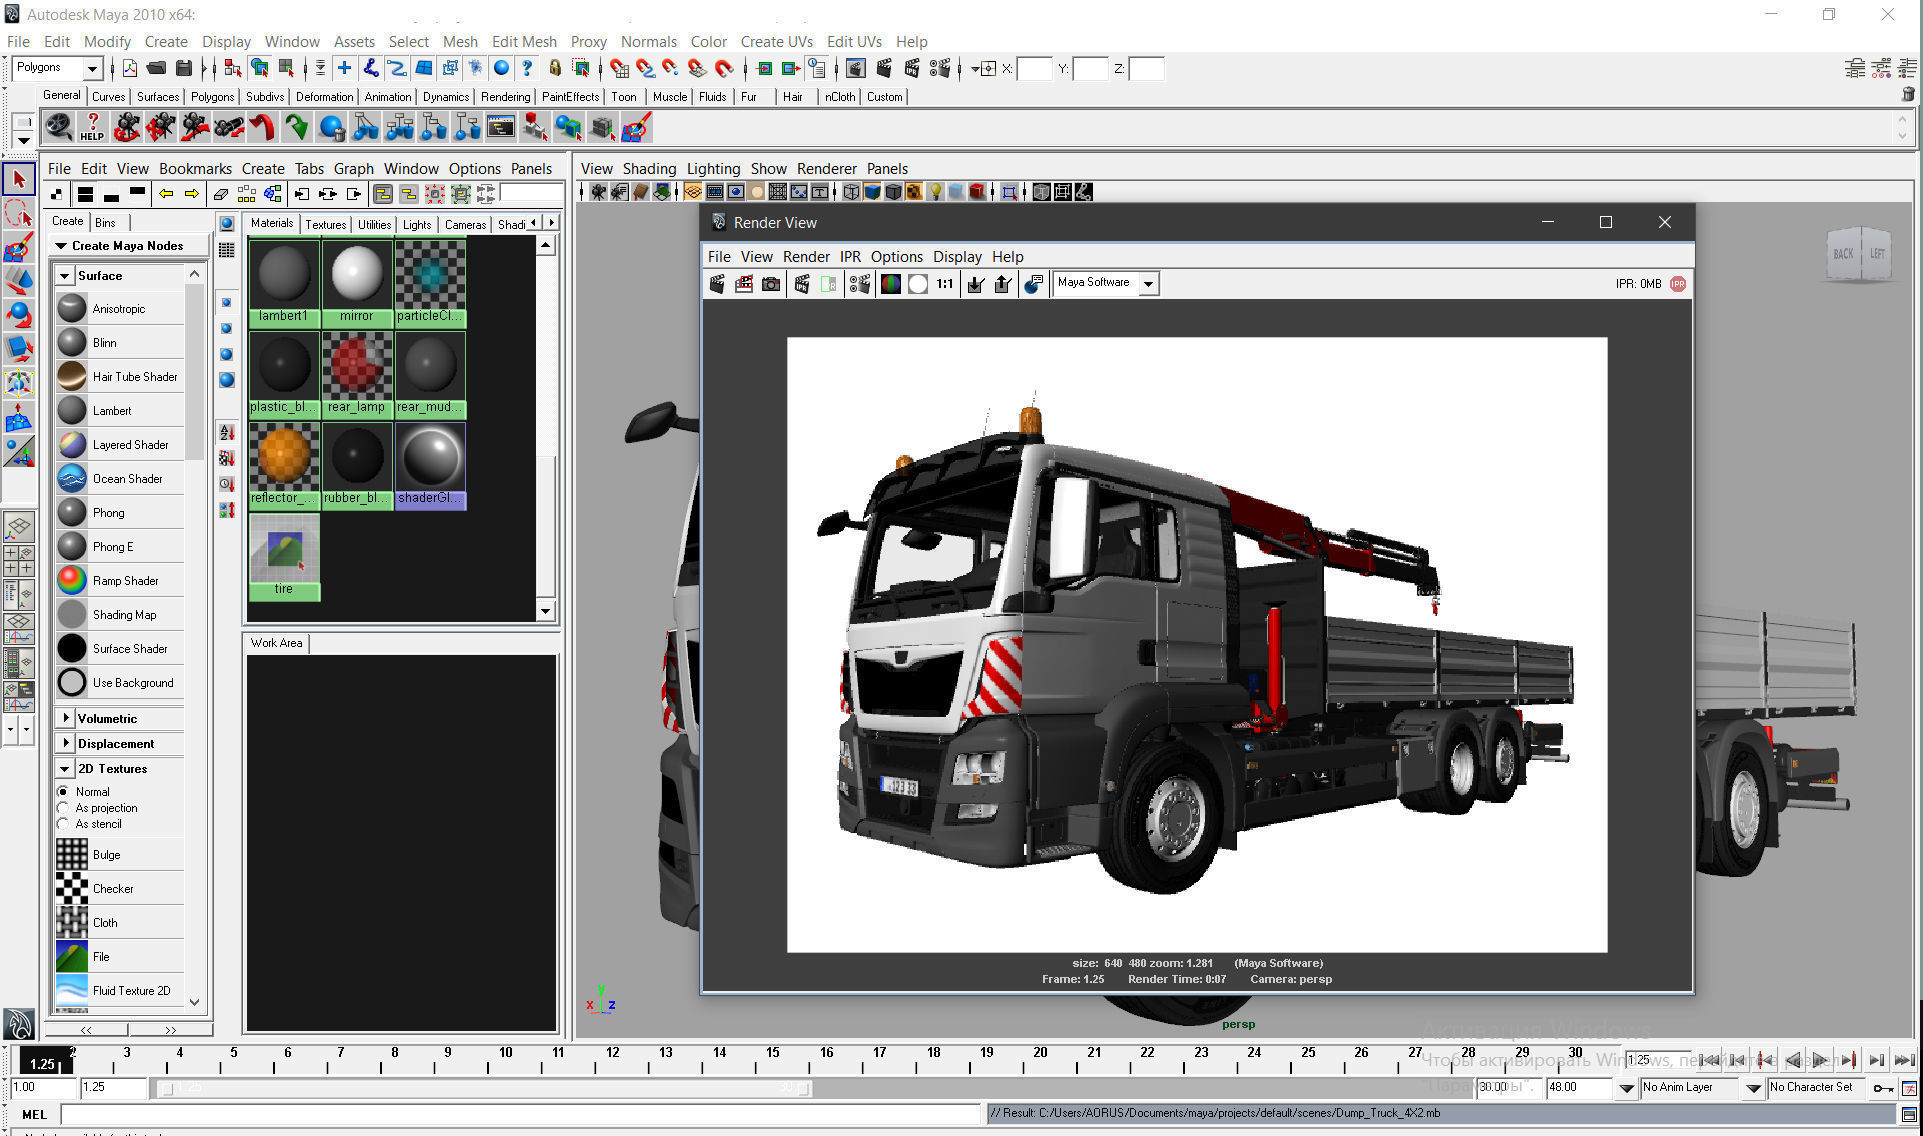Open render settings icon in Render View
The image size is (1923, 1136).
(x=859, y=284)
